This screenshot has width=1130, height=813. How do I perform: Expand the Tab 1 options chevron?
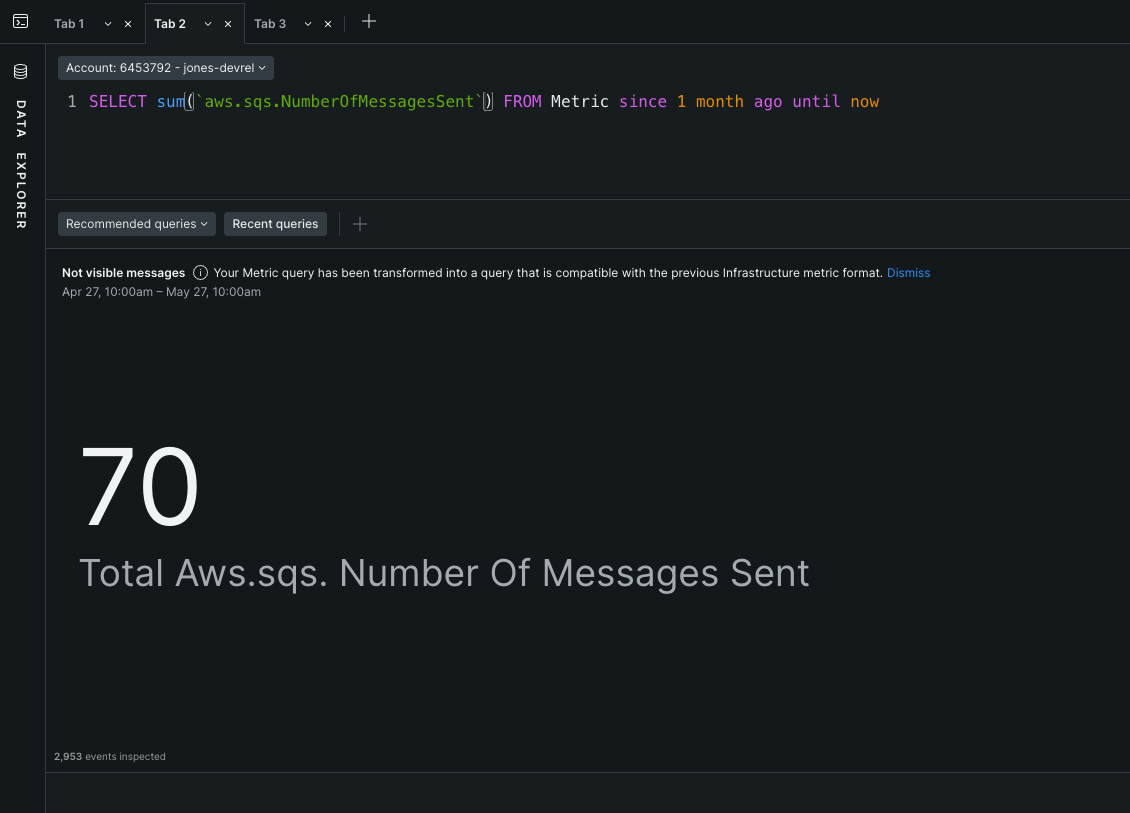(108, 24)
